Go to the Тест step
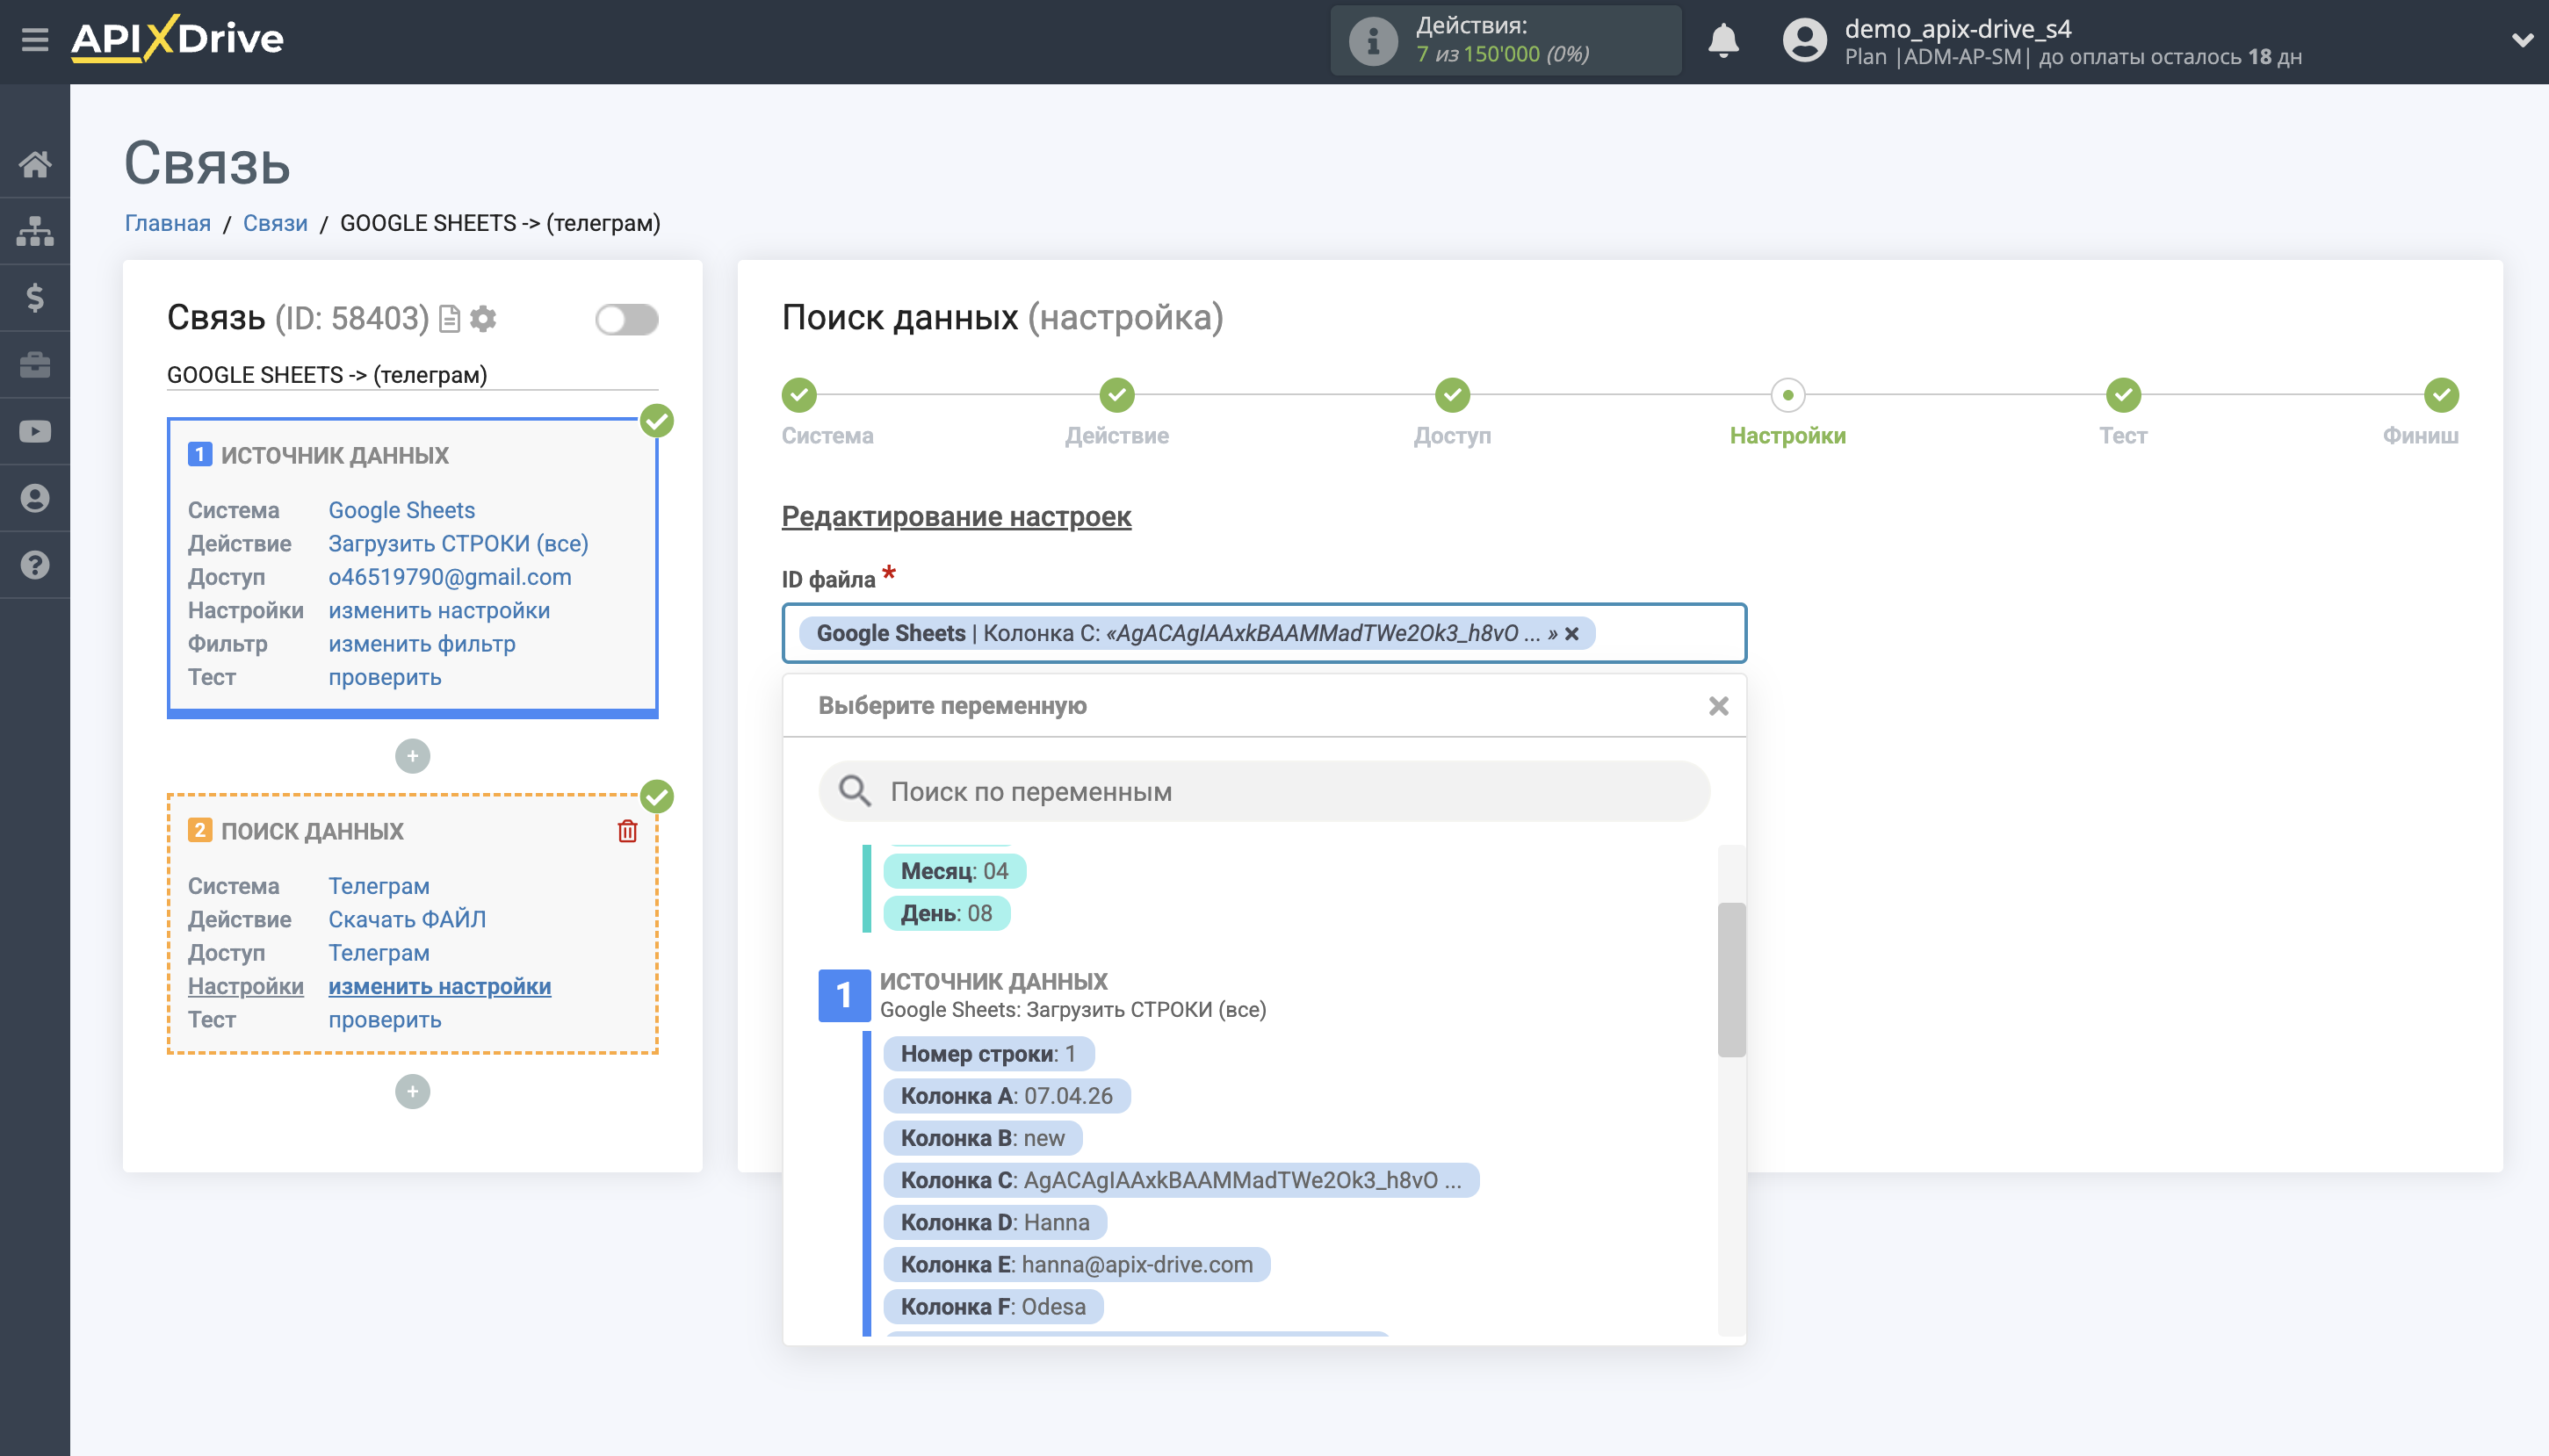Viewport: 2549px width, 1456px height. click(2122, 396)
